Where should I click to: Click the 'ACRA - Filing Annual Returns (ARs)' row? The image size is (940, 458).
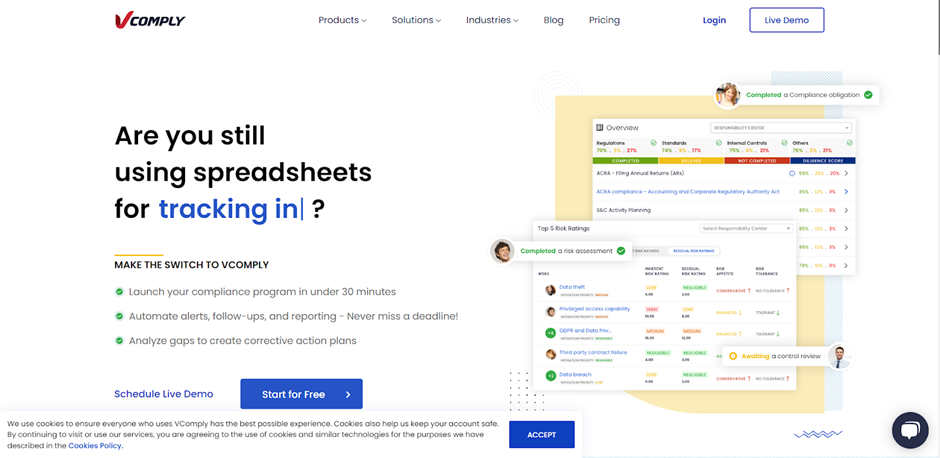[724, 173]
